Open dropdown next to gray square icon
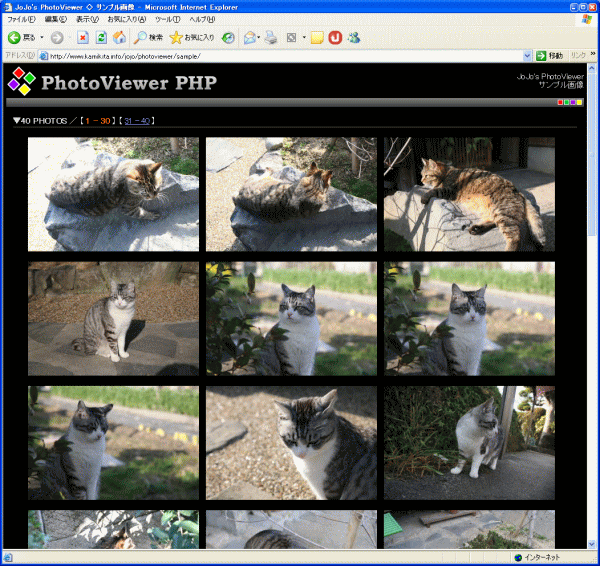600x566 pixels. point(304,38)
